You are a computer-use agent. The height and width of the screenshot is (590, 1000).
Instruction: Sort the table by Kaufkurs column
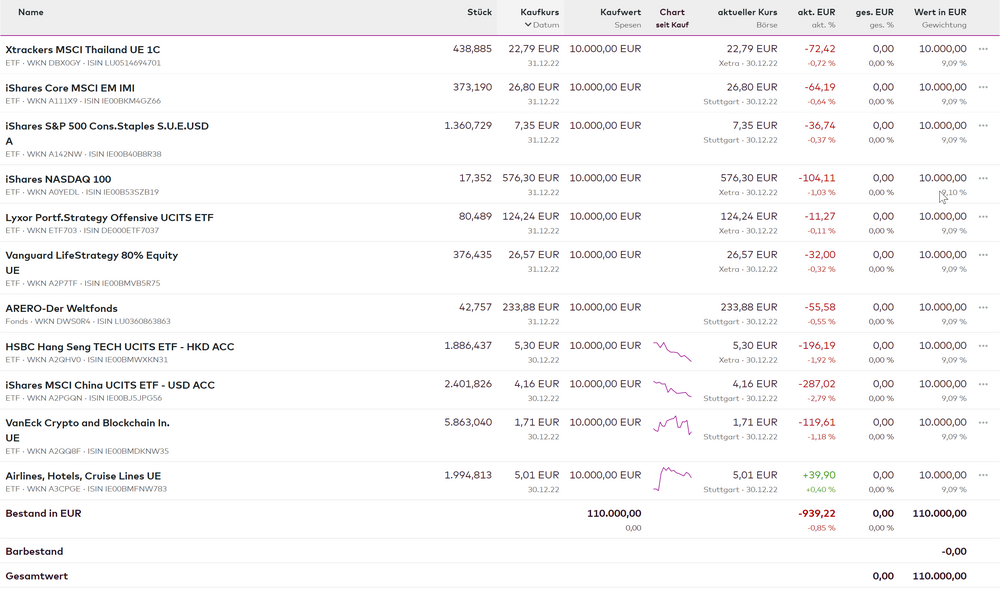point(539,12)
